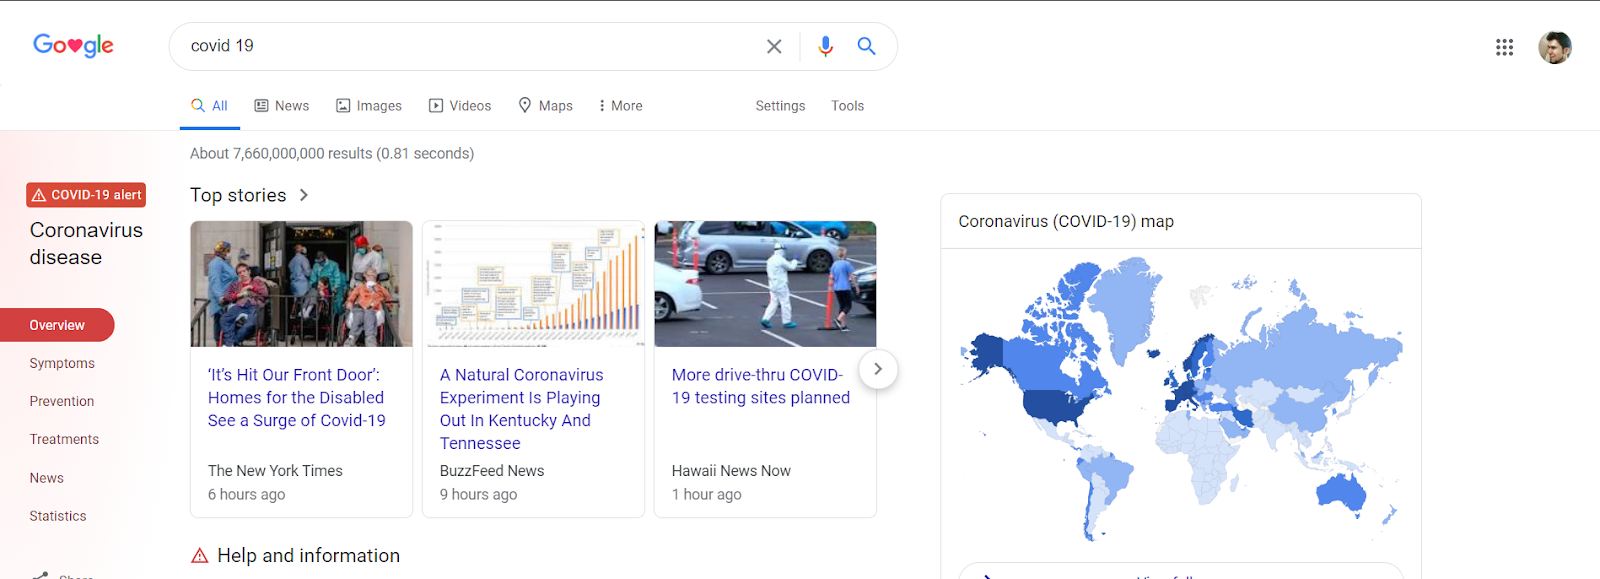This screenshot has height=579, width=1600.
Task: Click the Hawaii News Now source label
Action: pos(731,471)
